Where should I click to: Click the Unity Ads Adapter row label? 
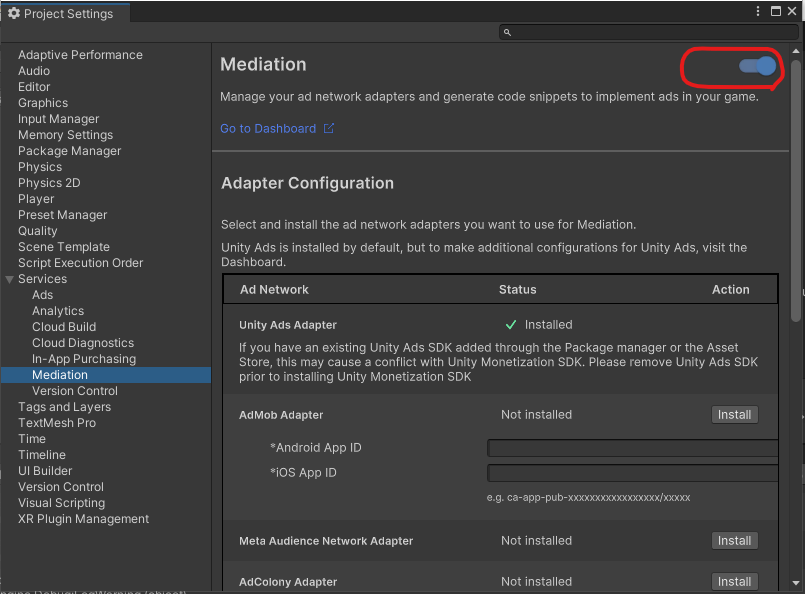tap(288, 325)
